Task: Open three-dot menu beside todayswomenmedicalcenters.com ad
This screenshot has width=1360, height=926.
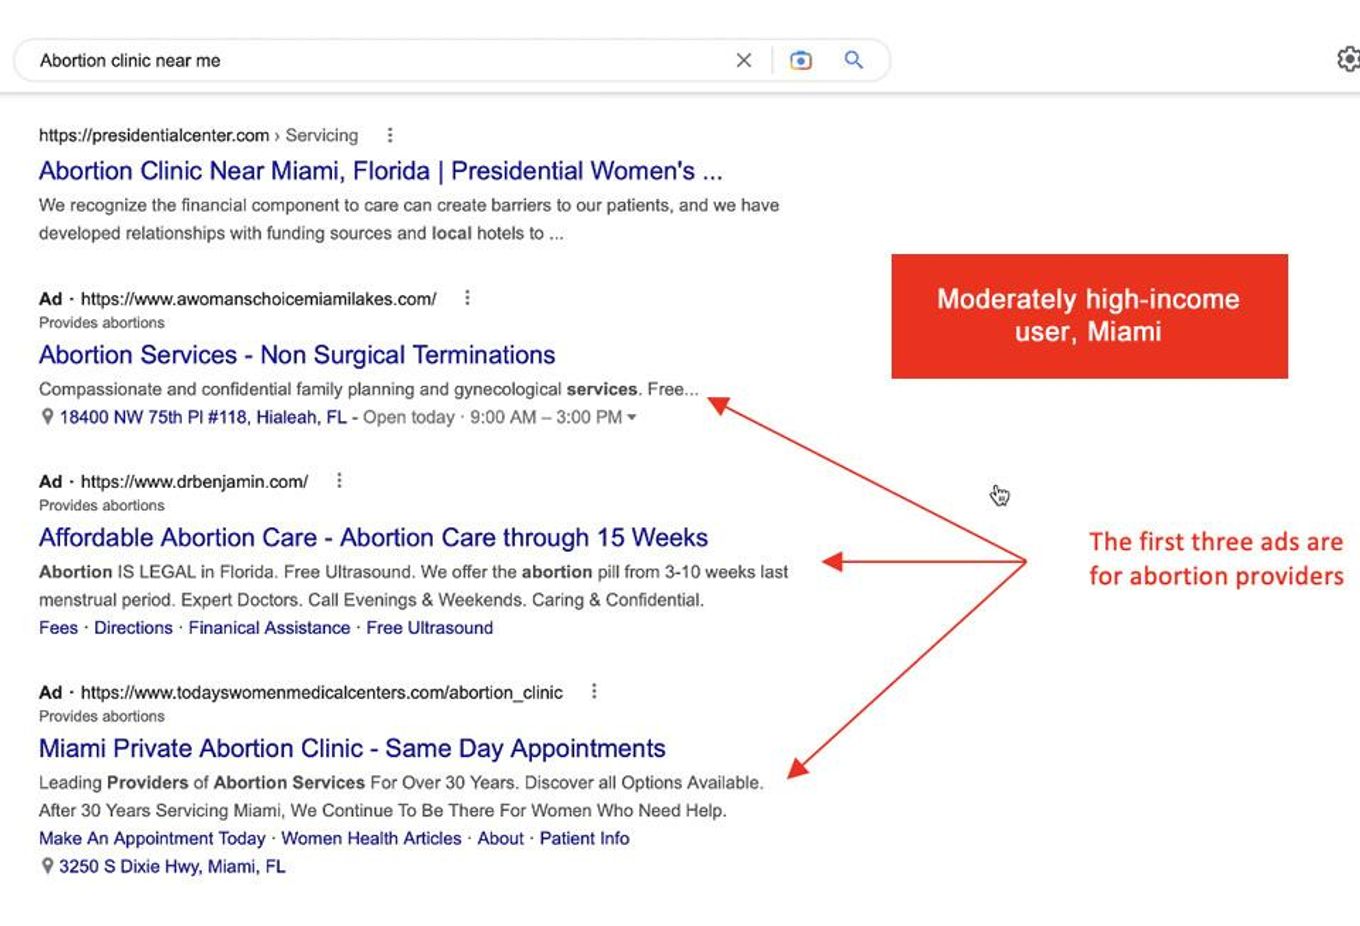Action: tap(594, 692)
